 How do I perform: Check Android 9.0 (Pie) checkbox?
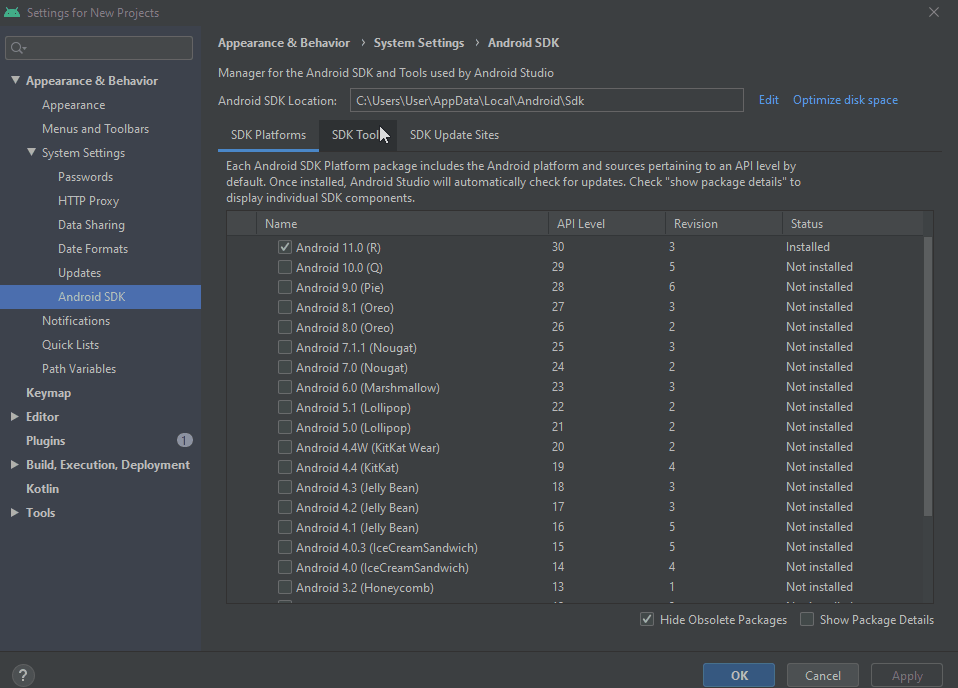(x=285, y=287)
